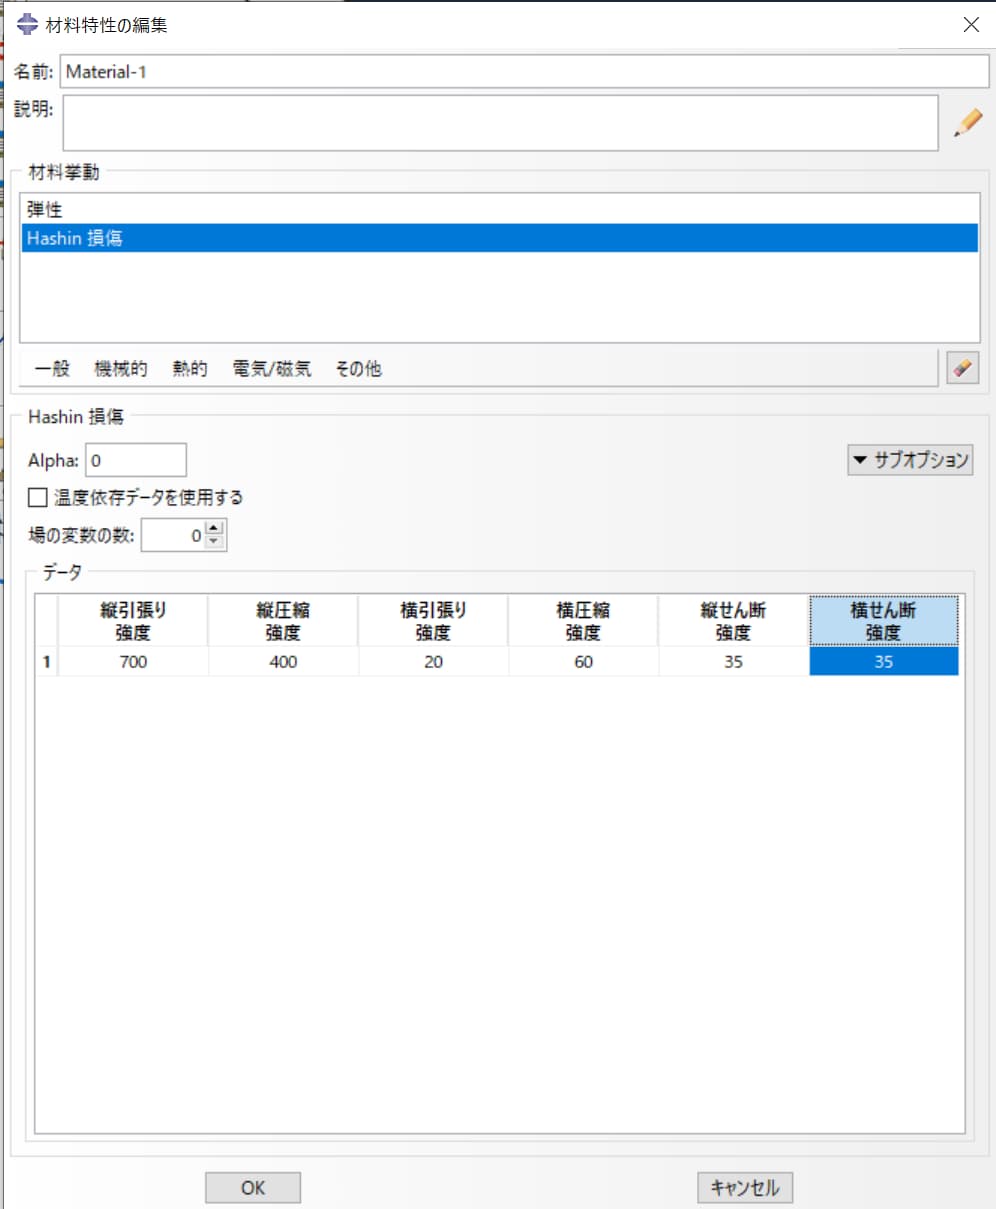The height and width of the screenshot is (1209, 996).
Task: Increase 場の変数の数 with the up arrow
Action: [214, 529]
